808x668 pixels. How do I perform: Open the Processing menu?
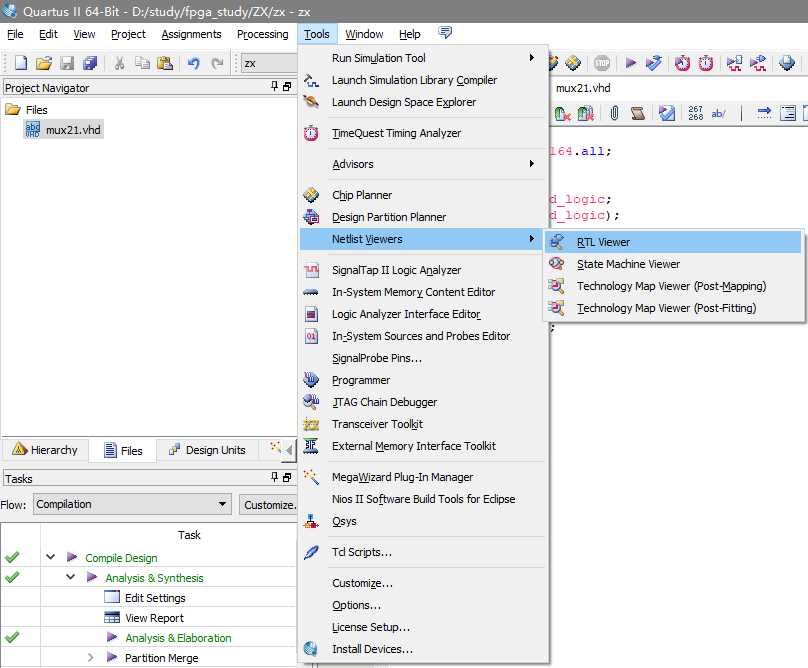point(262,34)
